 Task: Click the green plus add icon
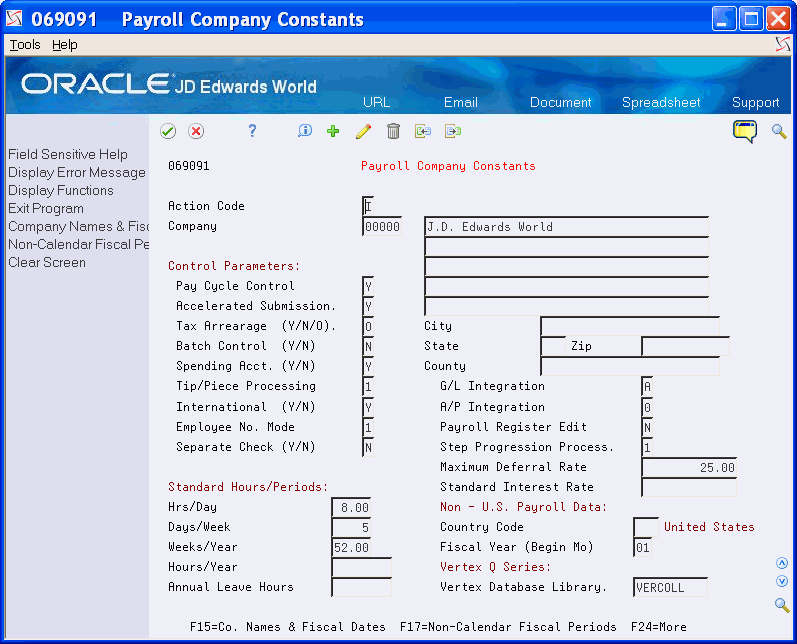pyautogui.click(x=333, y=131)
